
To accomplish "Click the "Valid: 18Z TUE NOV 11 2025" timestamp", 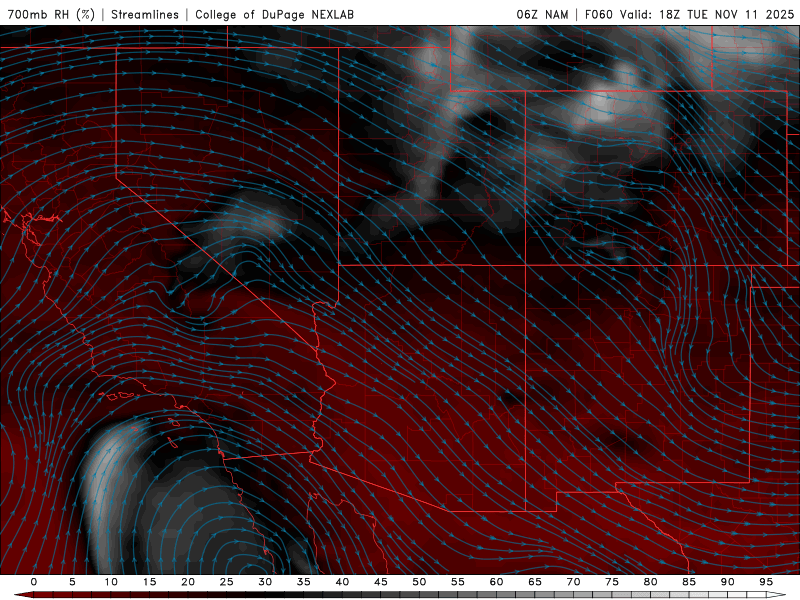I will 707,14.
